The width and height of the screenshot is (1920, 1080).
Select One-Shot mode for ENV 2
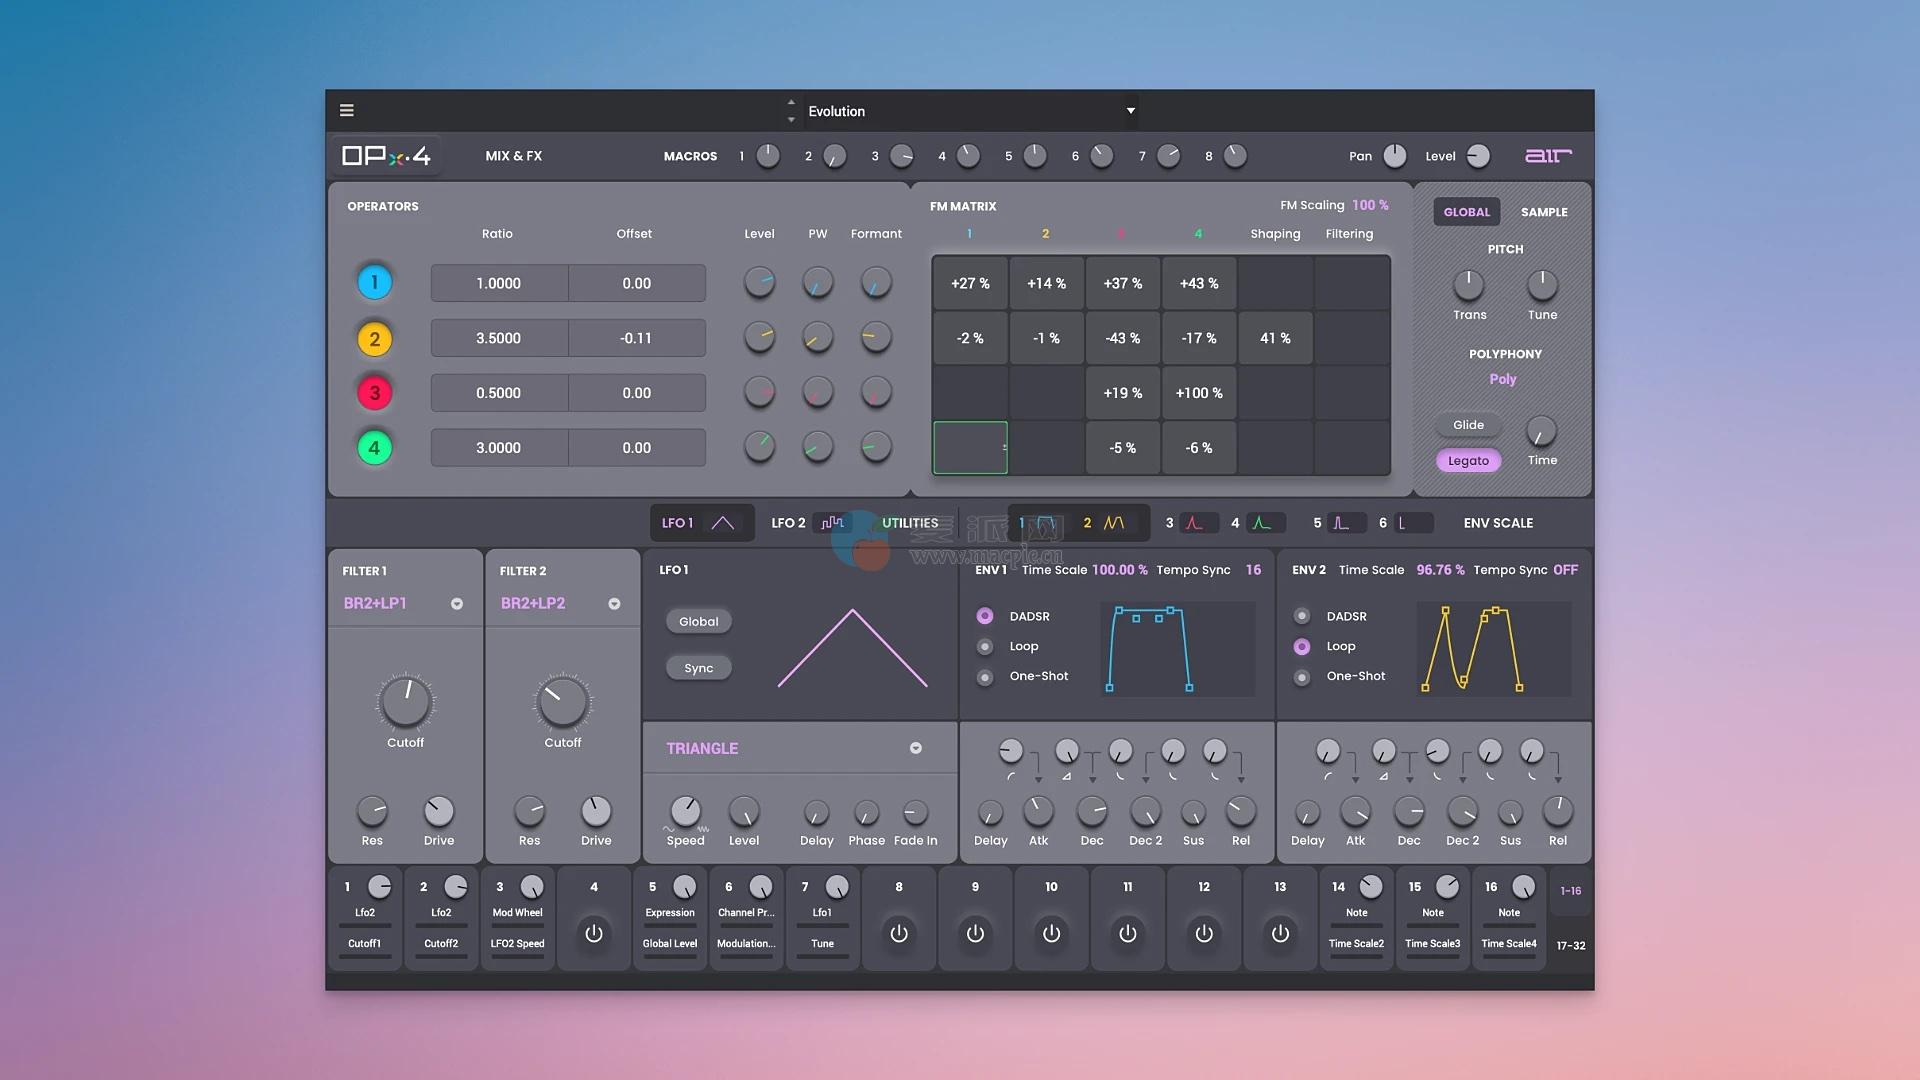coord(1302,677)
